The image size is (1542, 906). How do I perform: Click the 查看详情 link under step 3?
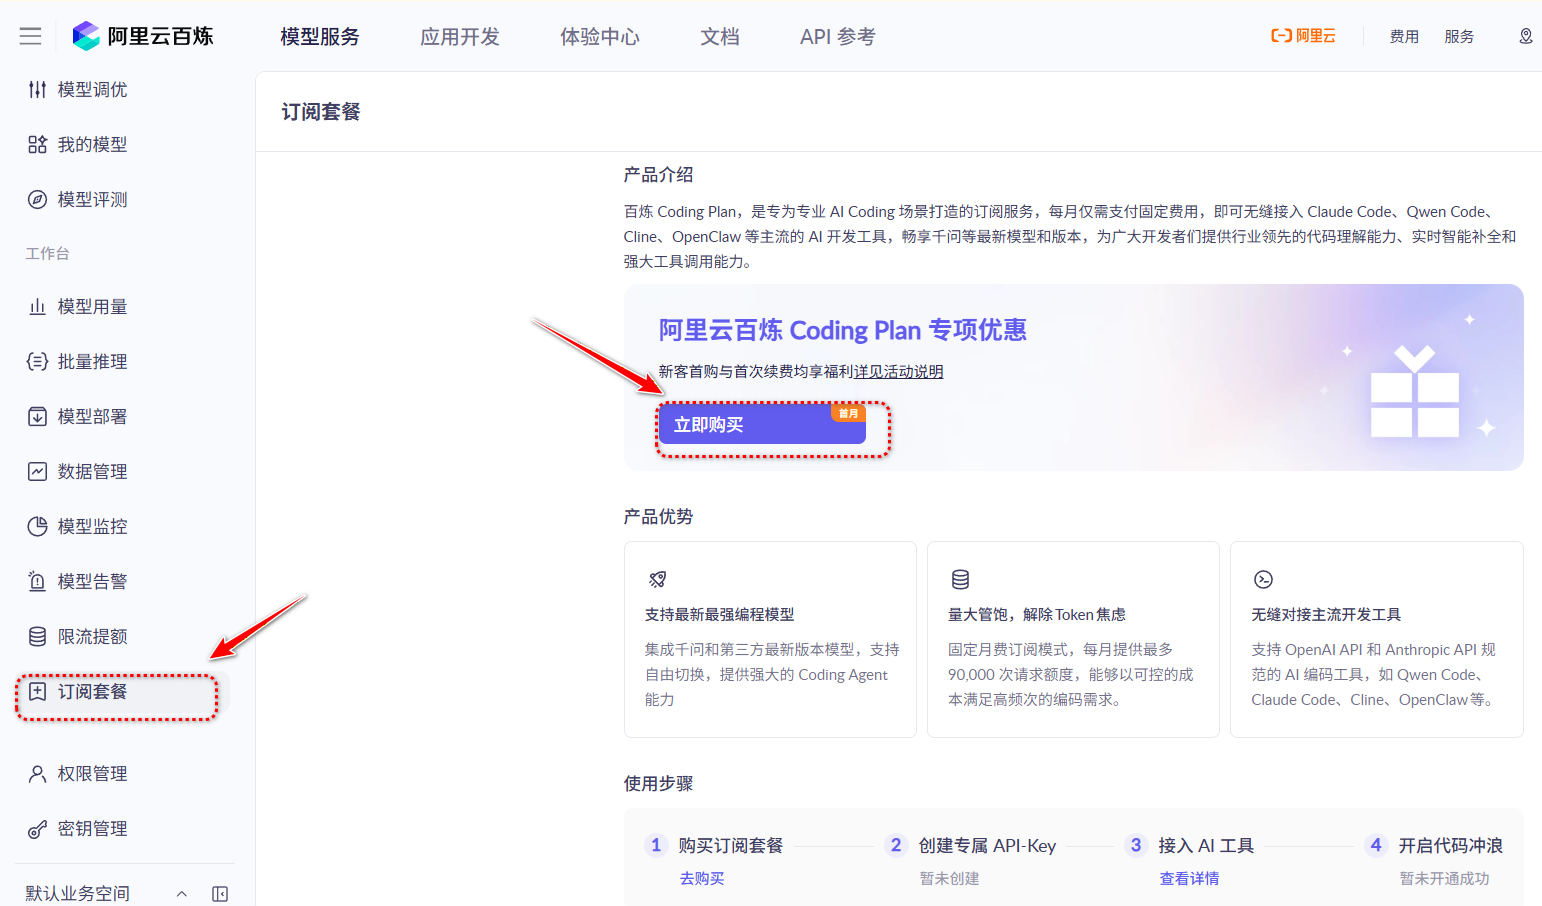[x=1189, y=879]
